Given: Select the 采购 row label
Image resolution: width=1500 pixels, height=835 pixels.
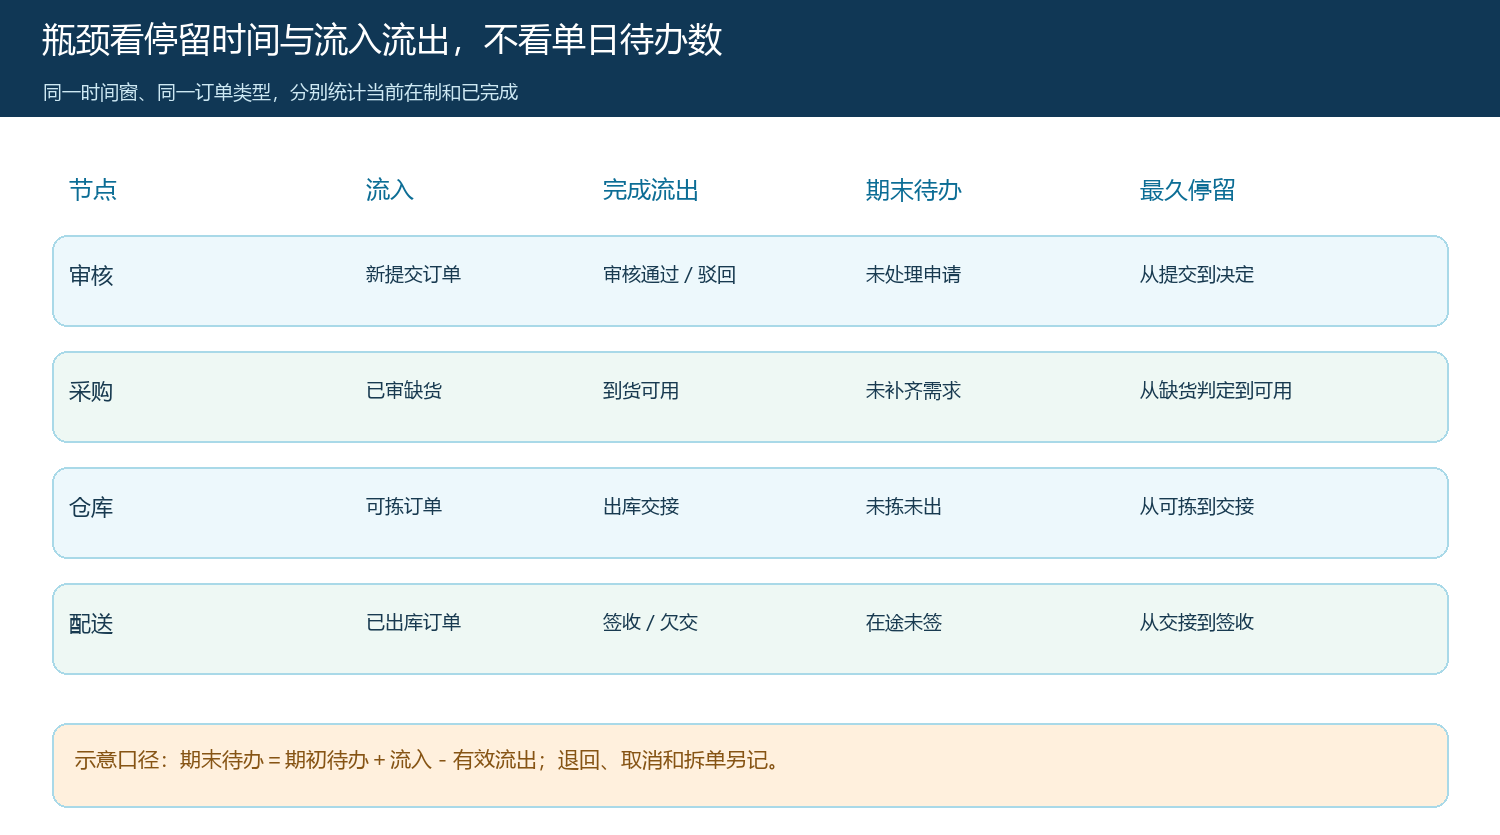Looking at the screenshot, I should 91,392.
